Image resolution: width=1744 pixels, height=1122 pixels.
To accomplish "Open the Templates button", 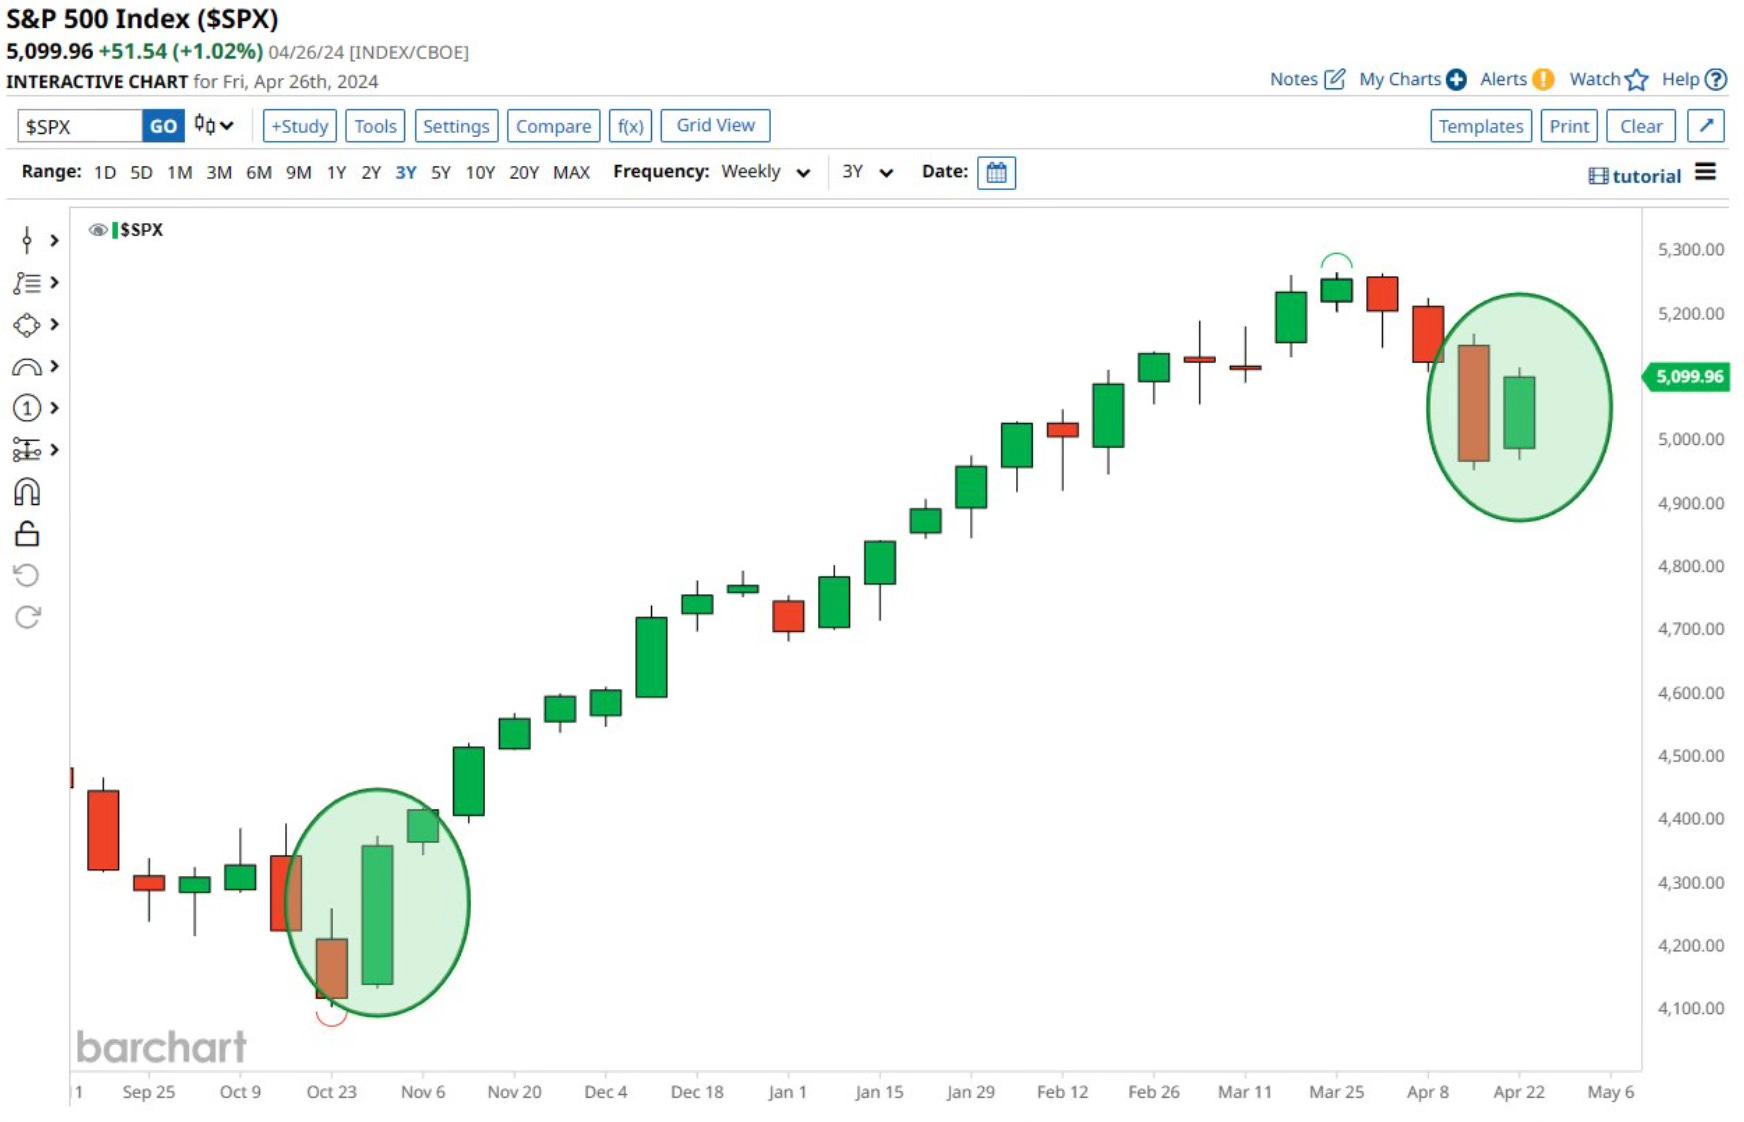I will tap(1481, 126).
